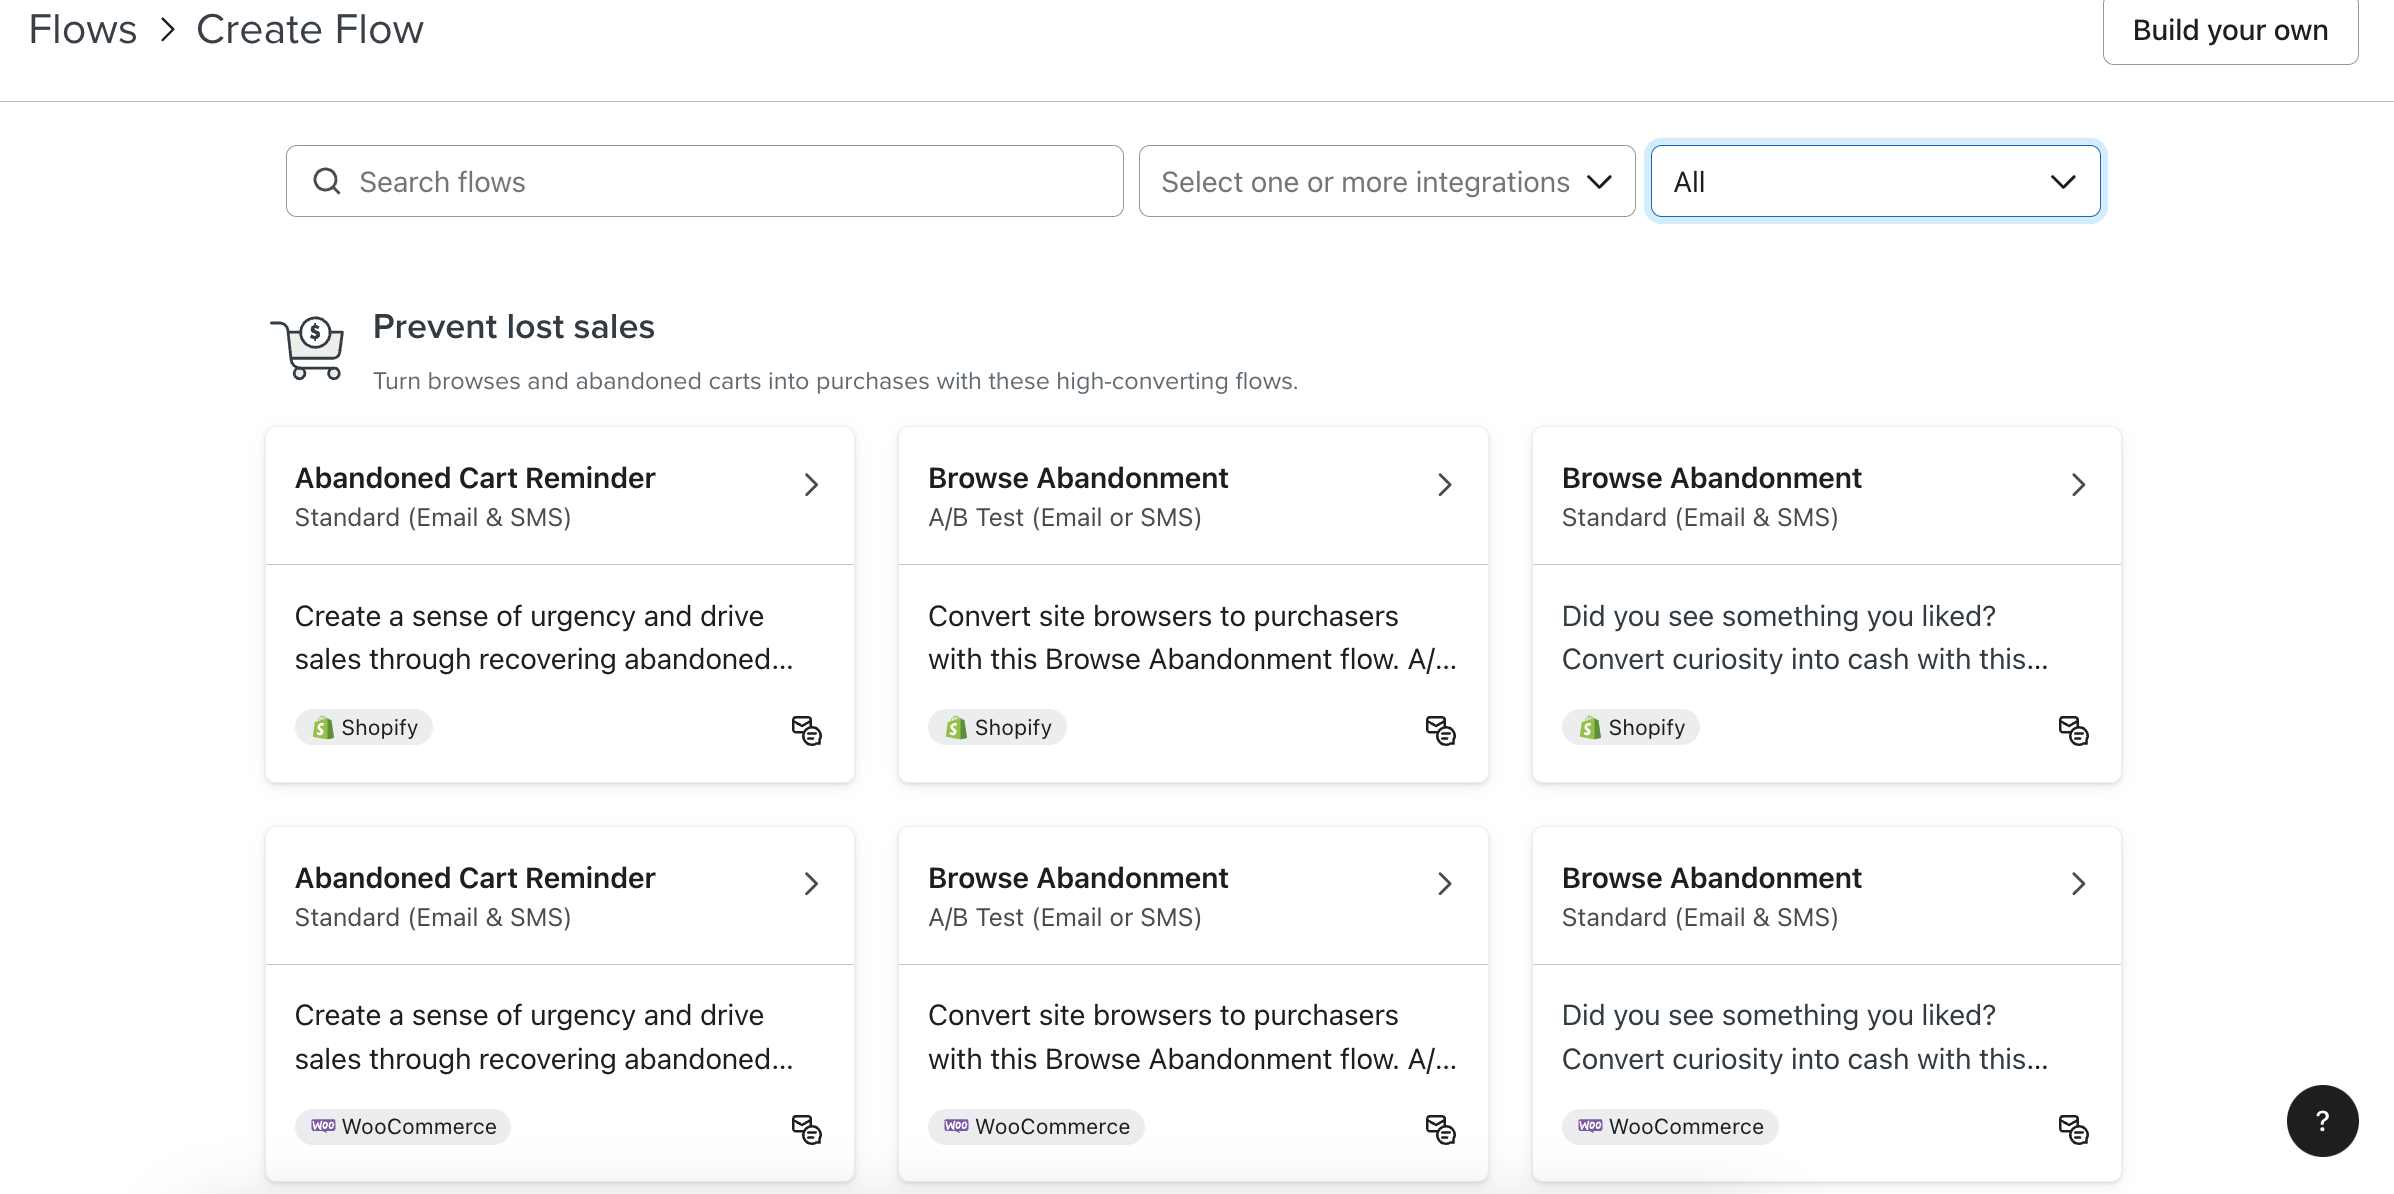Click the email/SMS channel icon on Browse Abandonment A/B
Viewport: 2394px width, 1194px height.
[x=1440, y=728]
